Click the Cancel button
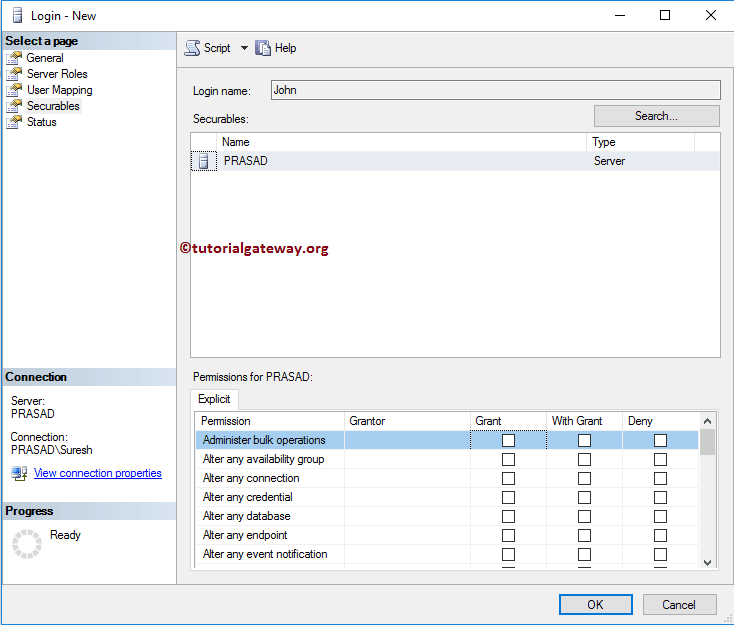Viewport: 734px width, 625px height. tap(679, 604)
